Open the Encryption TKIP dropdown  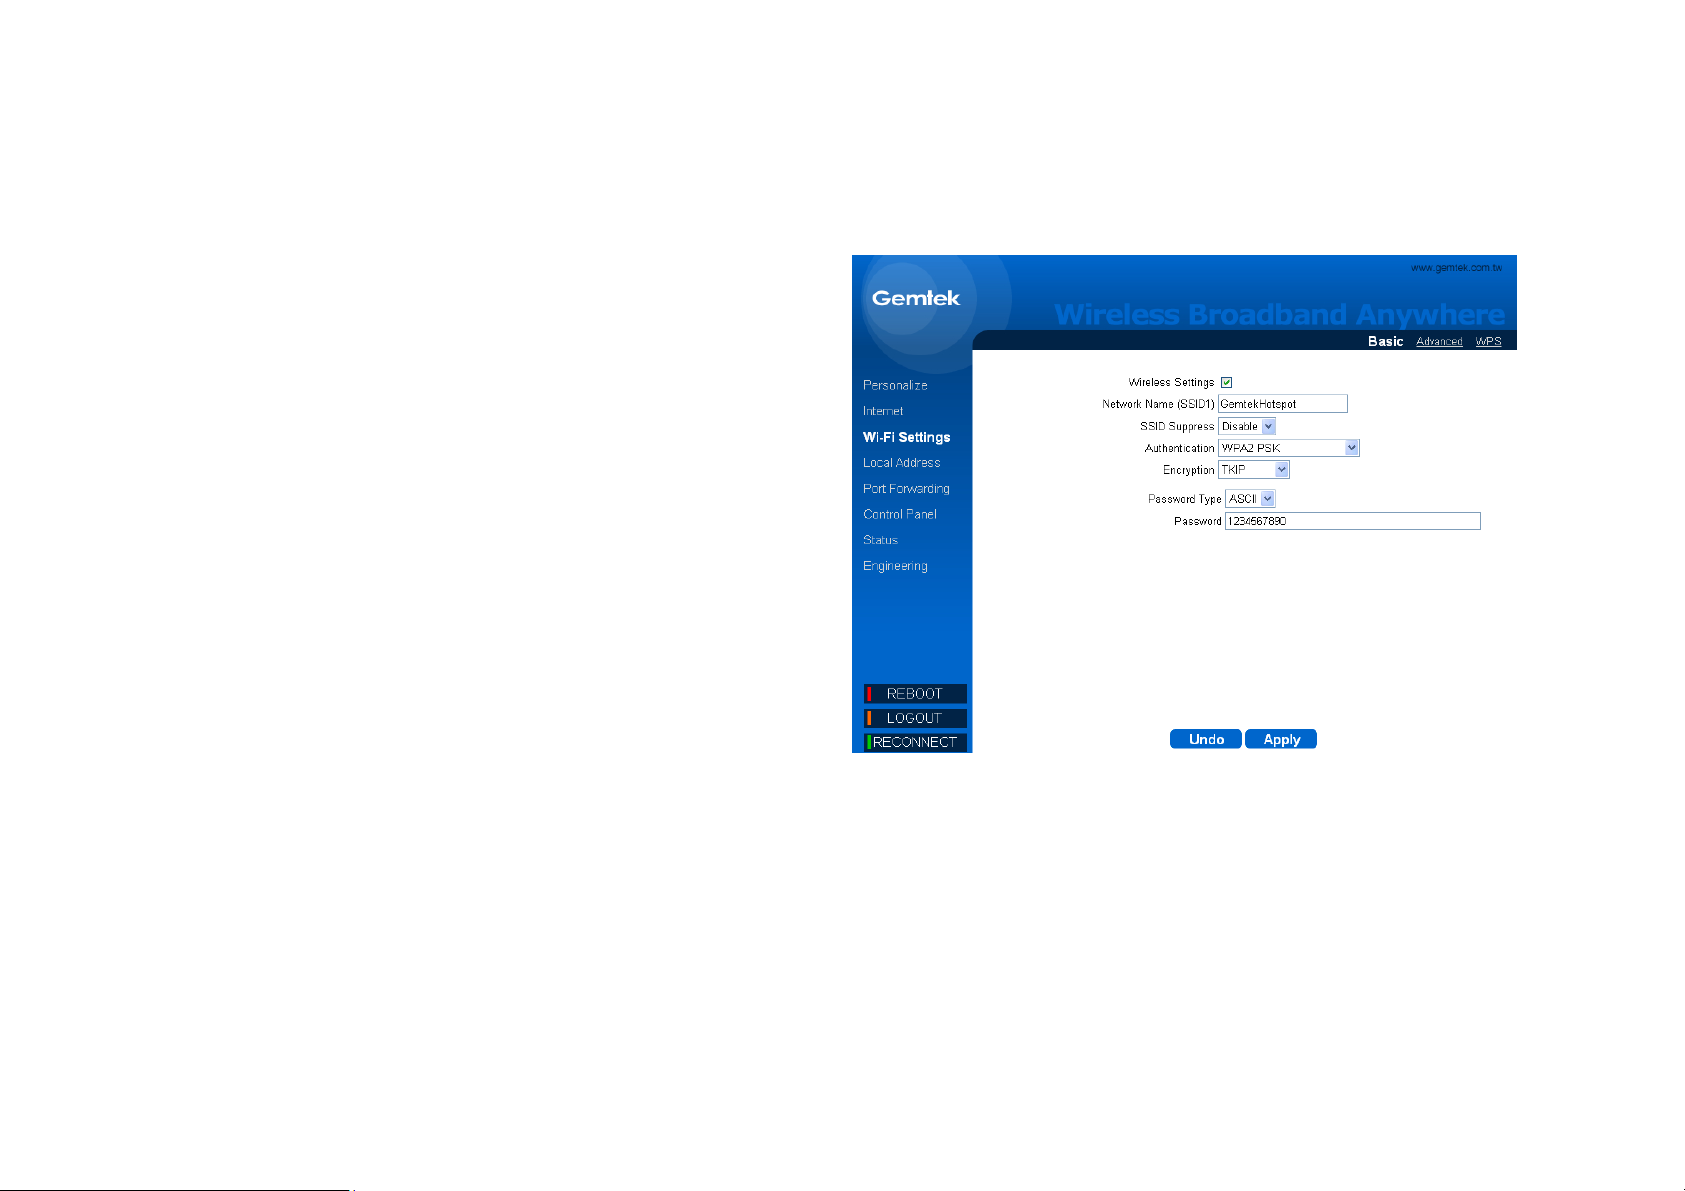[x=1253, y=470]
